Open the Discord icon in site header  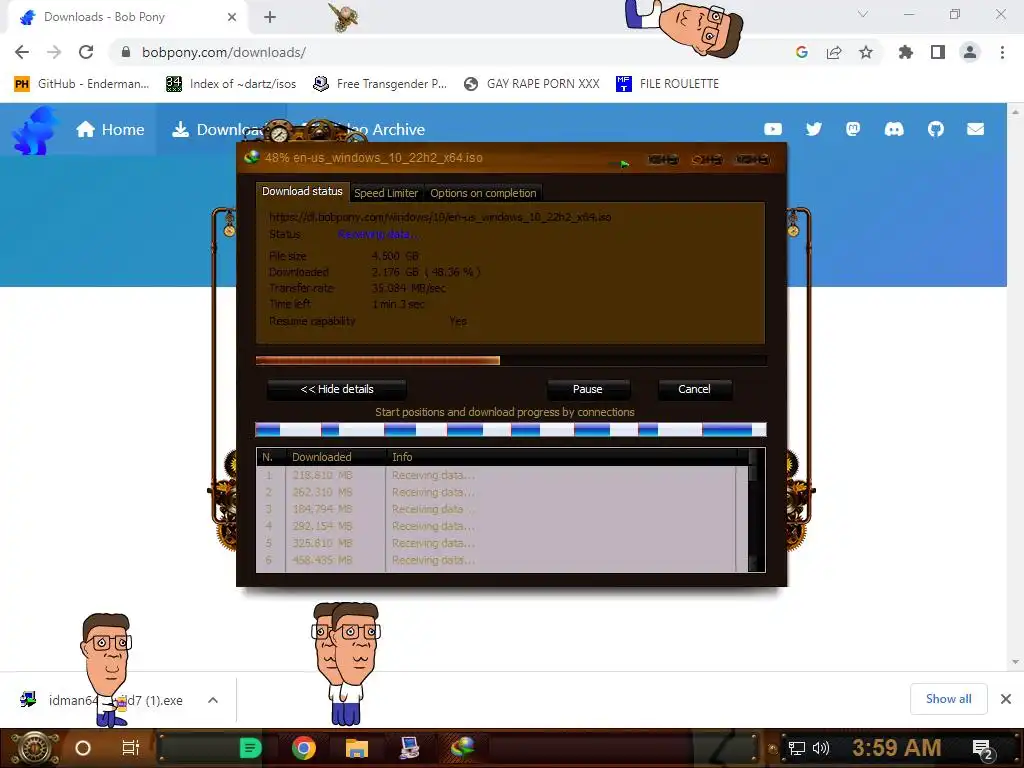coord(894,129)
